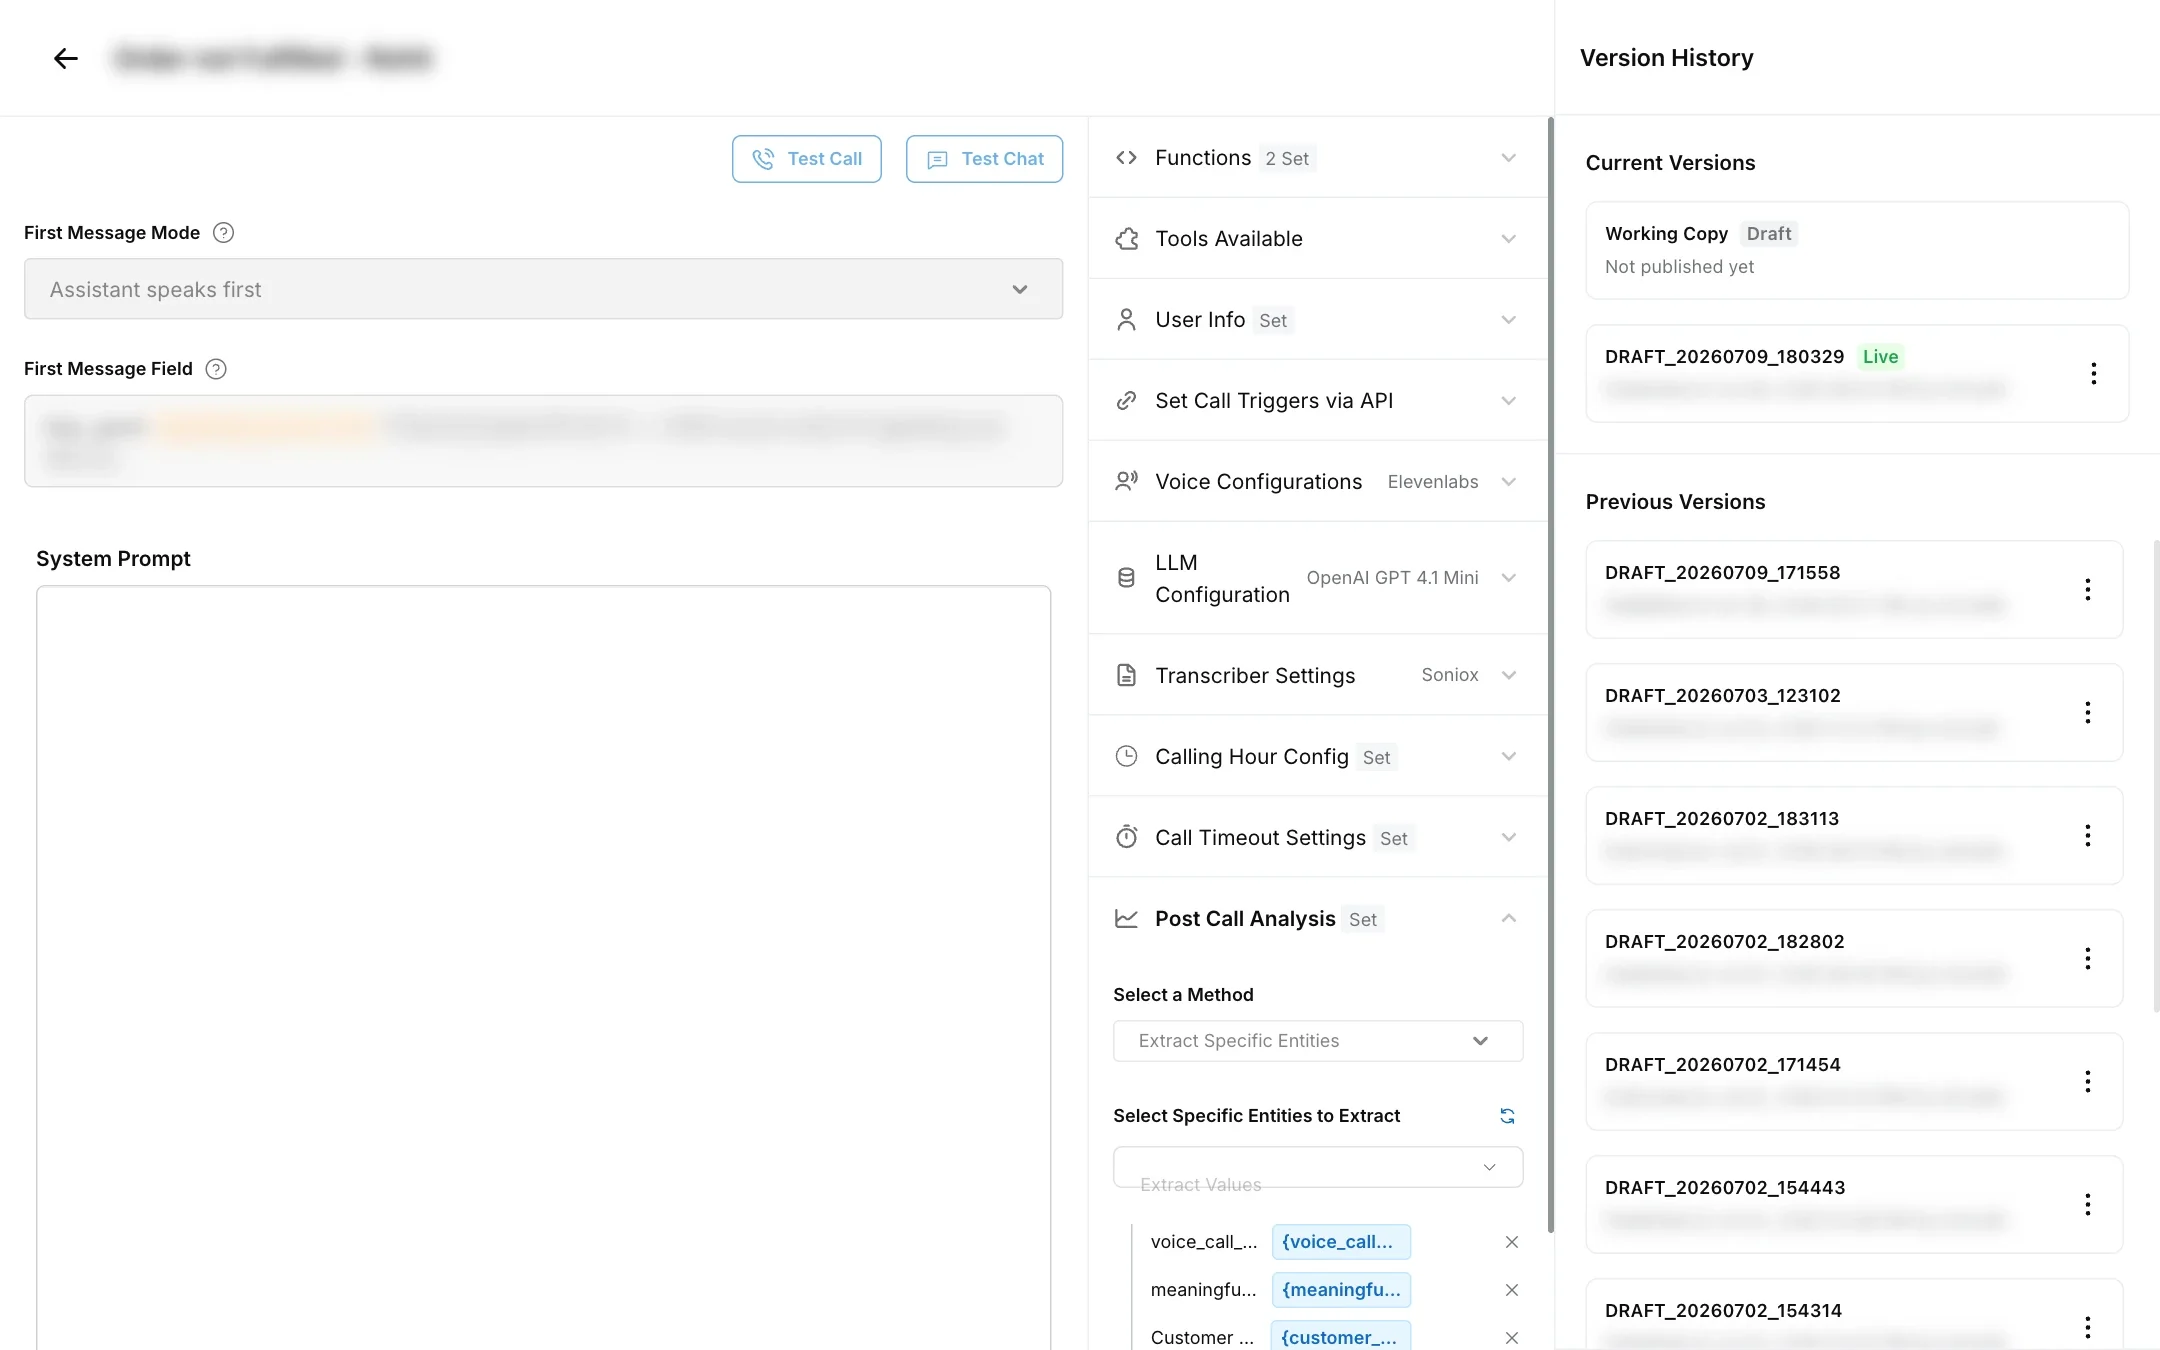This screenshot has height=1350, width=2160.
Task: Click the Calling Hour Config clock icon
Action: click(1126, 756)
